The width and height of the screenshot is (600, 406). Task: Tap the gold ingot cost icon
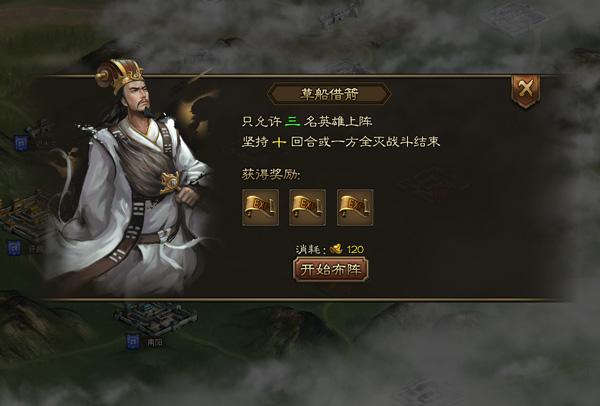pos(337,249)
